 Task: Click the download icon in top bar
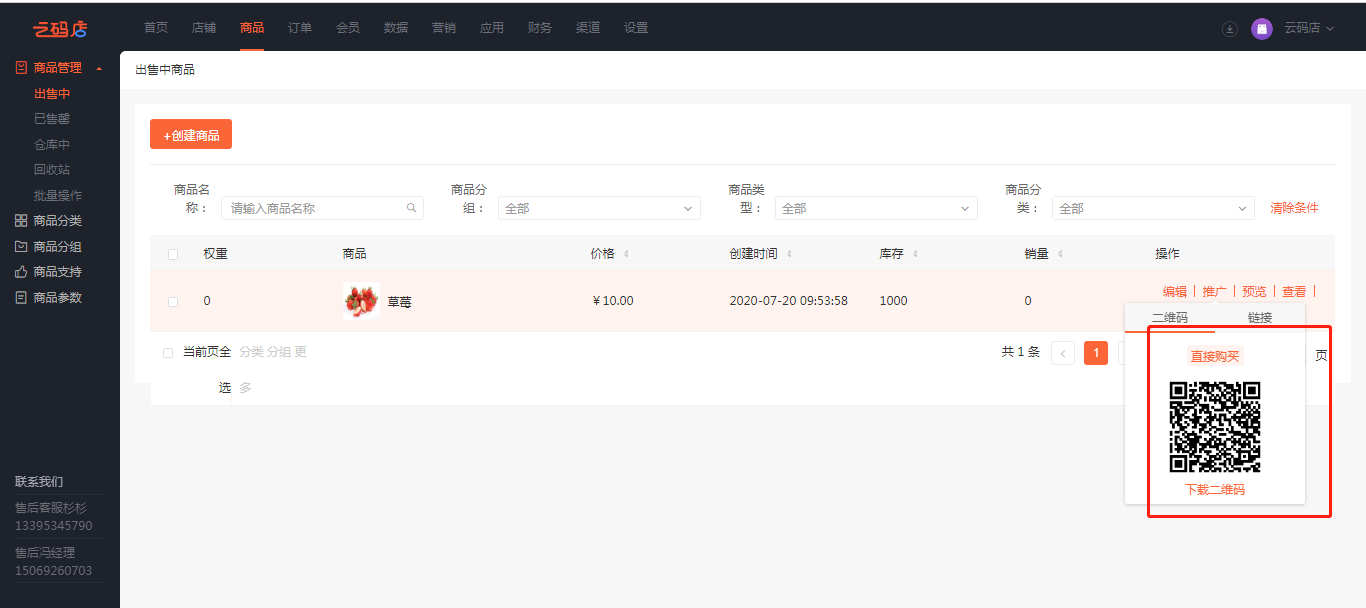click(1230, 29)
